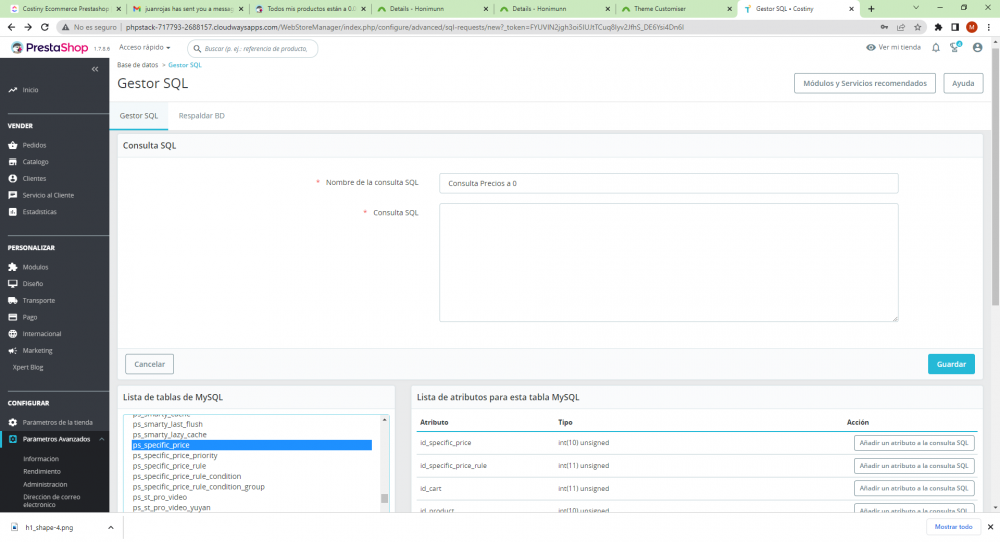
Task: Click the table list scrollbar thumb
Action: click(x=385, y=498)
